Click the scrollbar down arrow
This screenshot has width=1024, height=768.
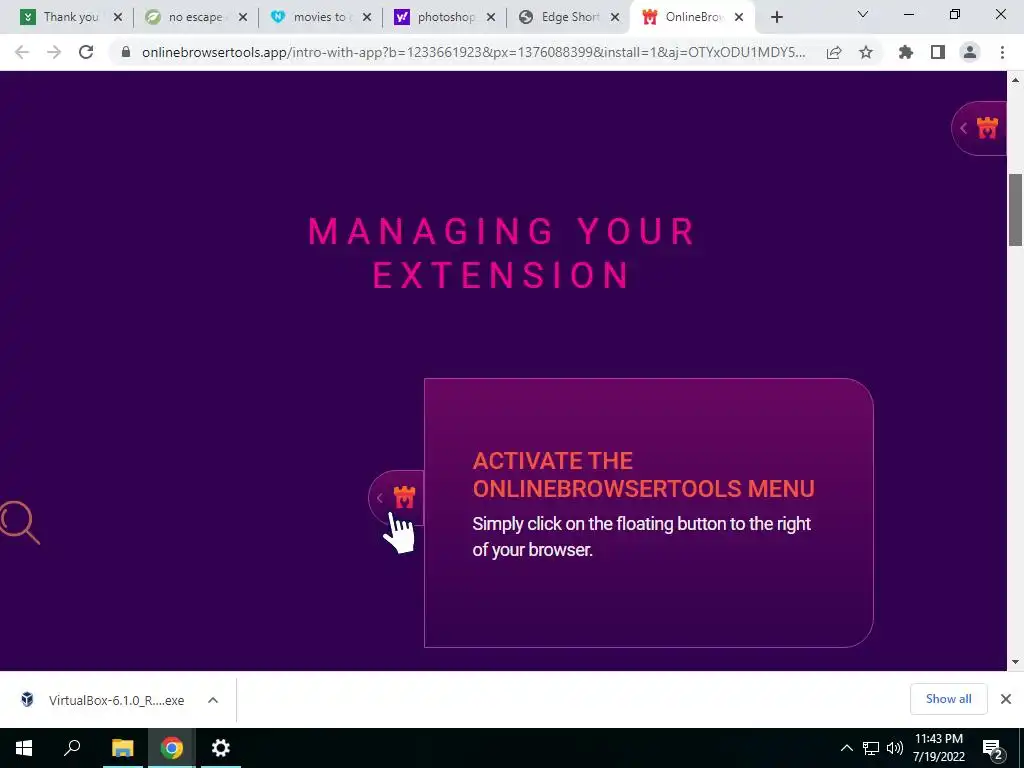coord(1015,662)
